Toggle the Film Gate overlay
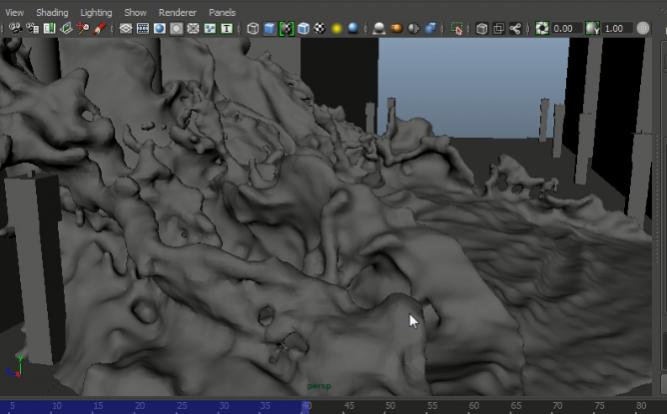The image size is (667, 414). (x=143, y=29)
